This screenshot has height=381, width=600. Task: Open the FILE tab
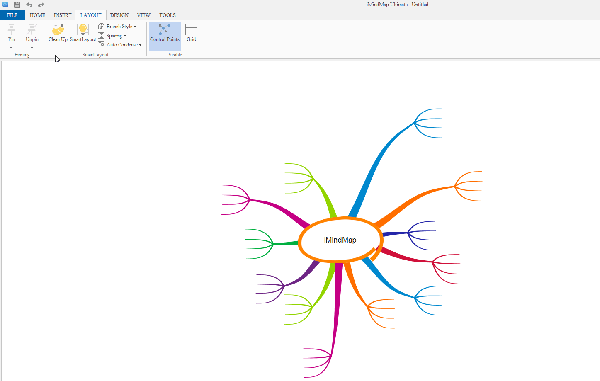(12, 15)
